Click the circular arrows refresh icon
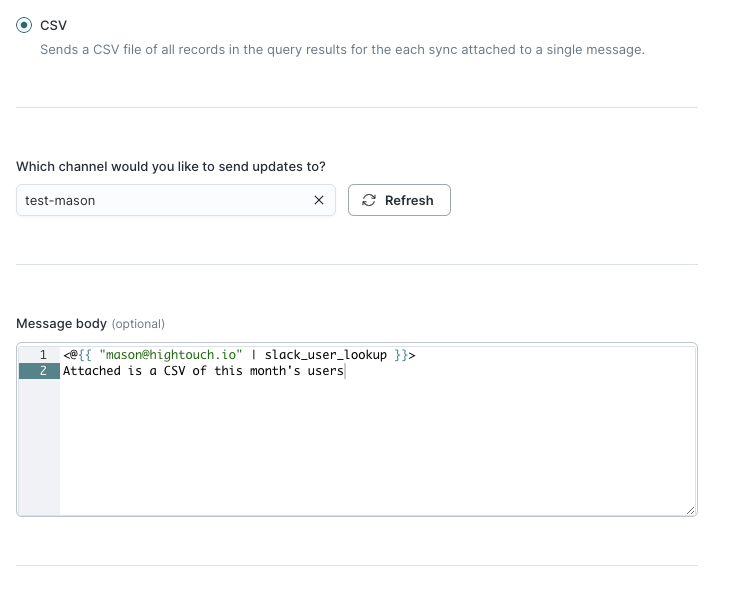This screenshot has width=734, height=592. pos(369,200)
